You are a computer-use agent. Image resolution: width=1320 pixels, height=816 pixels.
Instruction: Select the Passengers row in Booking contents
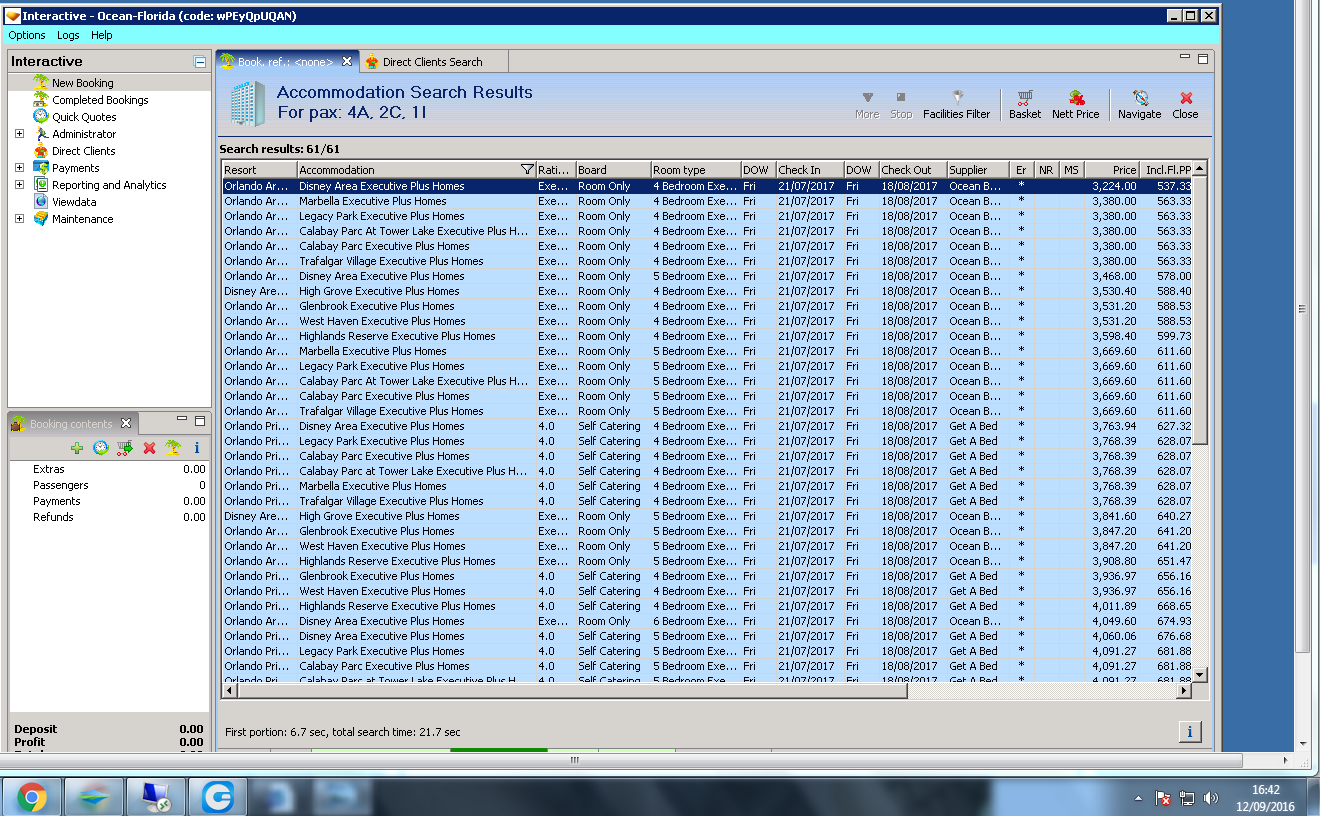coord(109,485)
